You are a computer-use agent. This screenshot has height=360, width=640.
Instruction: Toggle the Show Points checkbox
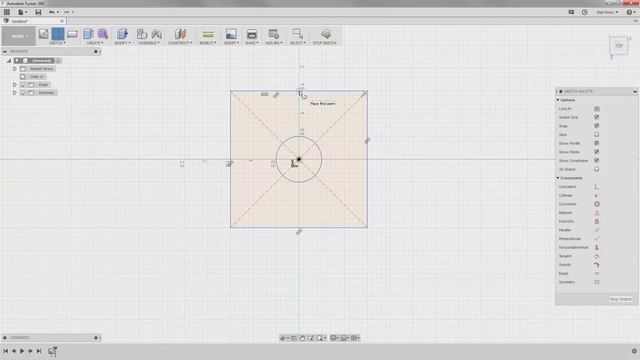coord(597,152)
